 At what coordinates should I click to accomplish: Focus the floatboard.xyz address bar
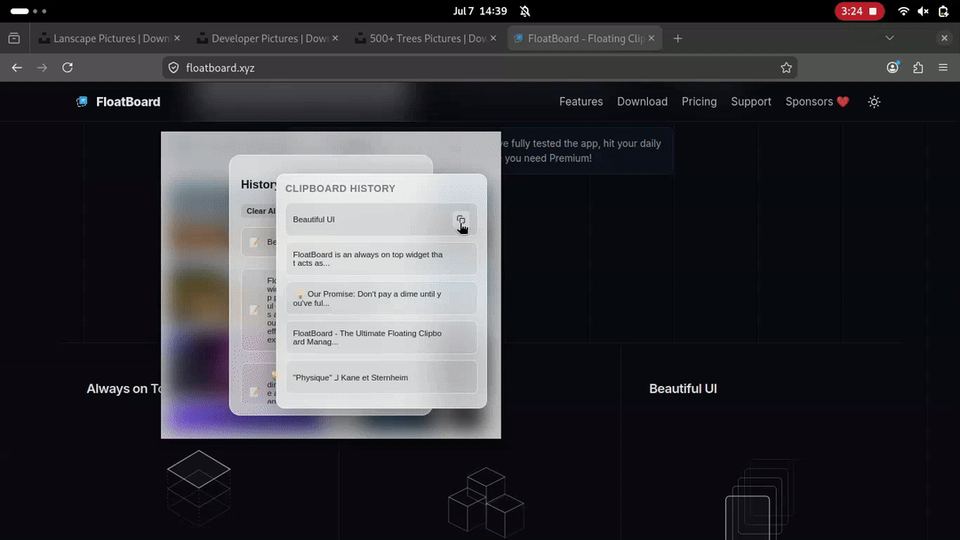(479, 68)
